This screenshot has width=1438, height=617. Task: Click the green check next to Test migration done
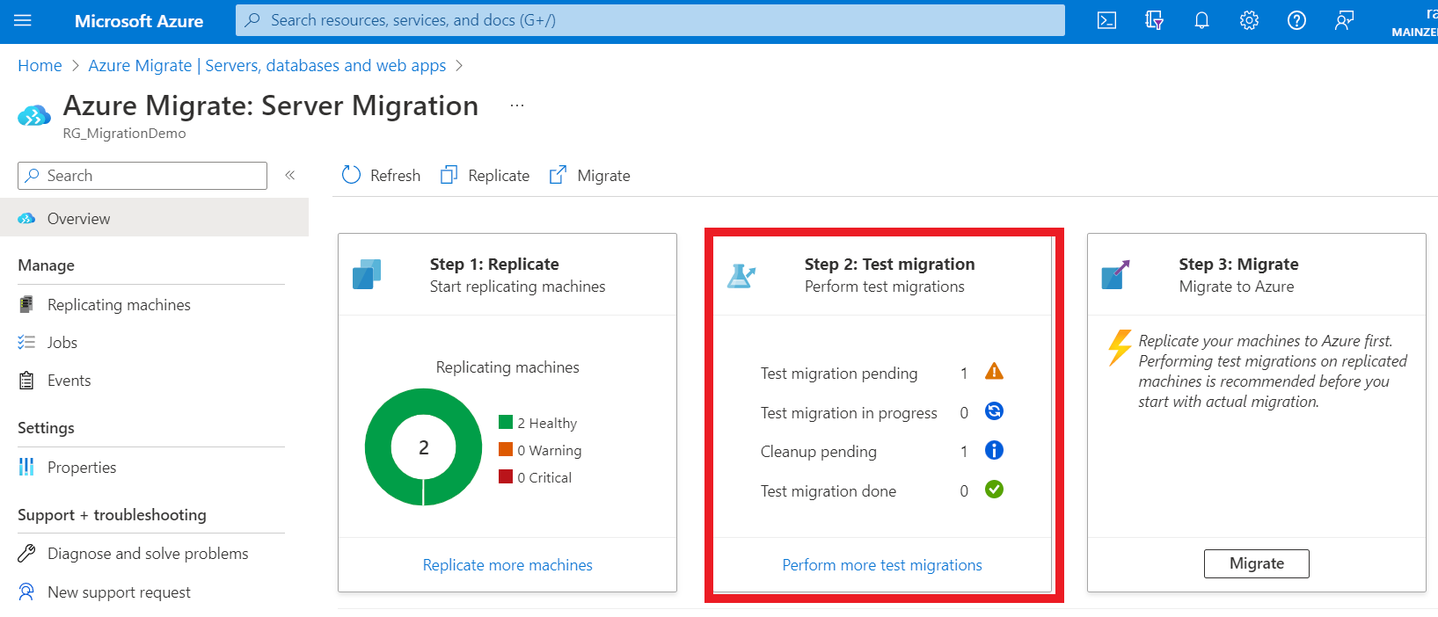click(x=994, y=490)
